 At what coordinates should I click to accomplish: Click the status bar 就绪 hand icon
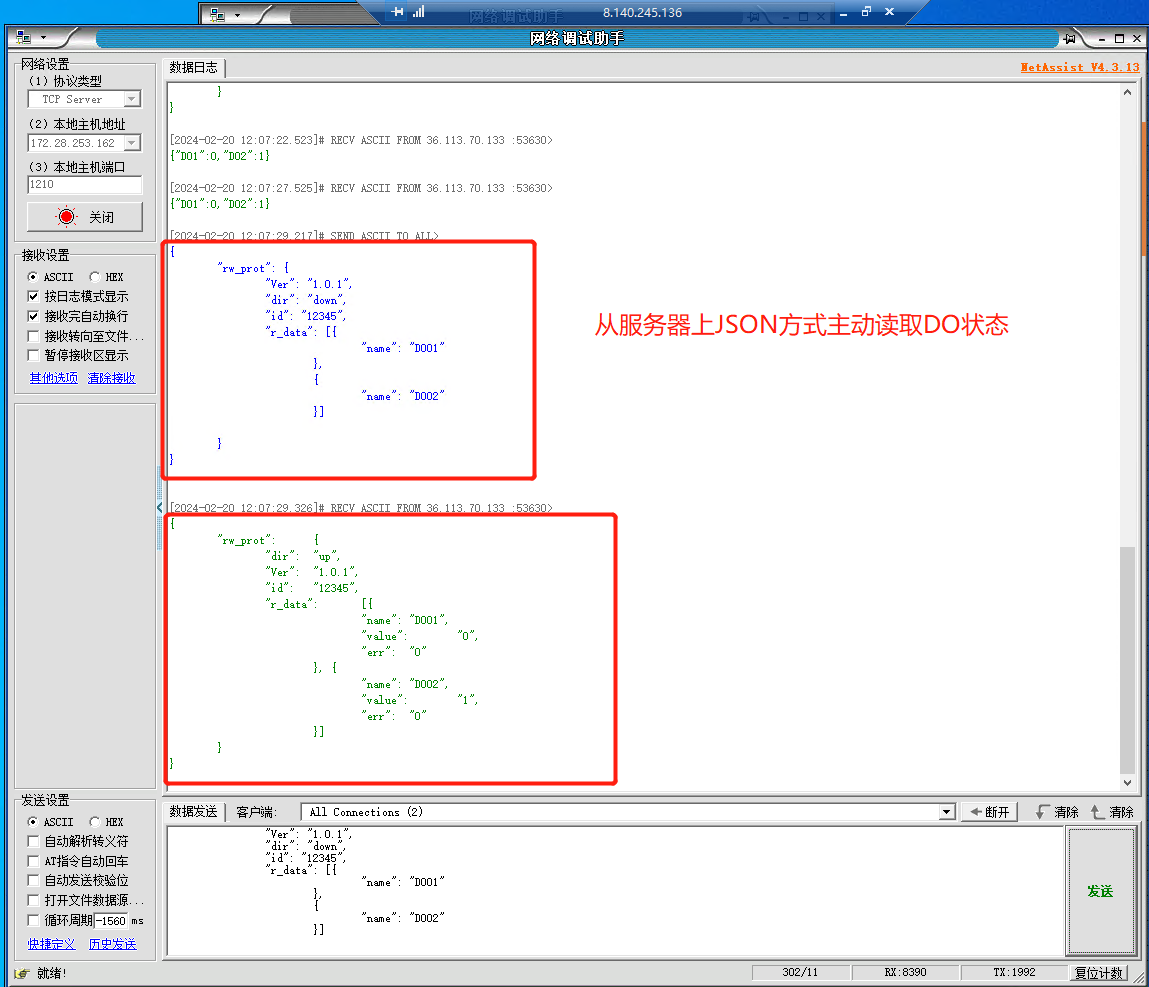21,973
